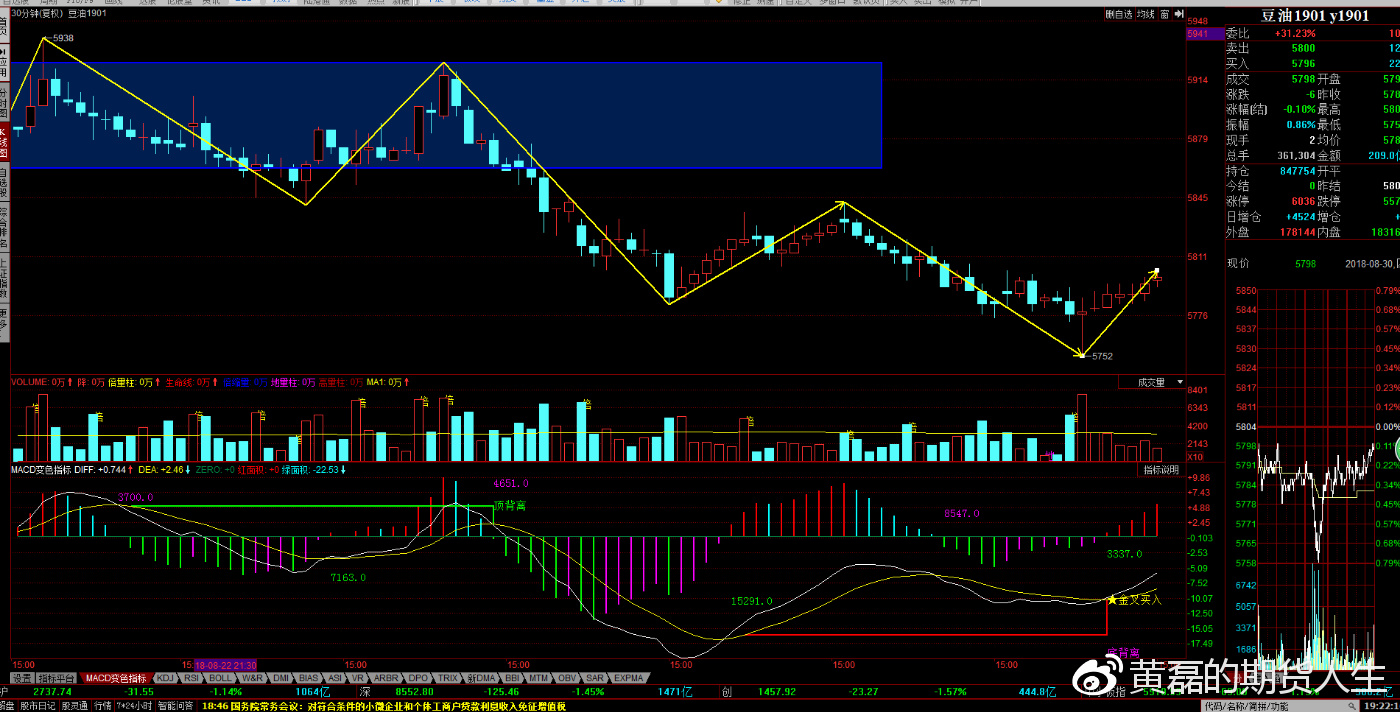Image resolution: width=1400 pixels, height=712 pixels.
Task: Click the 买入 price 5796
Action: tap(1303, 64)
